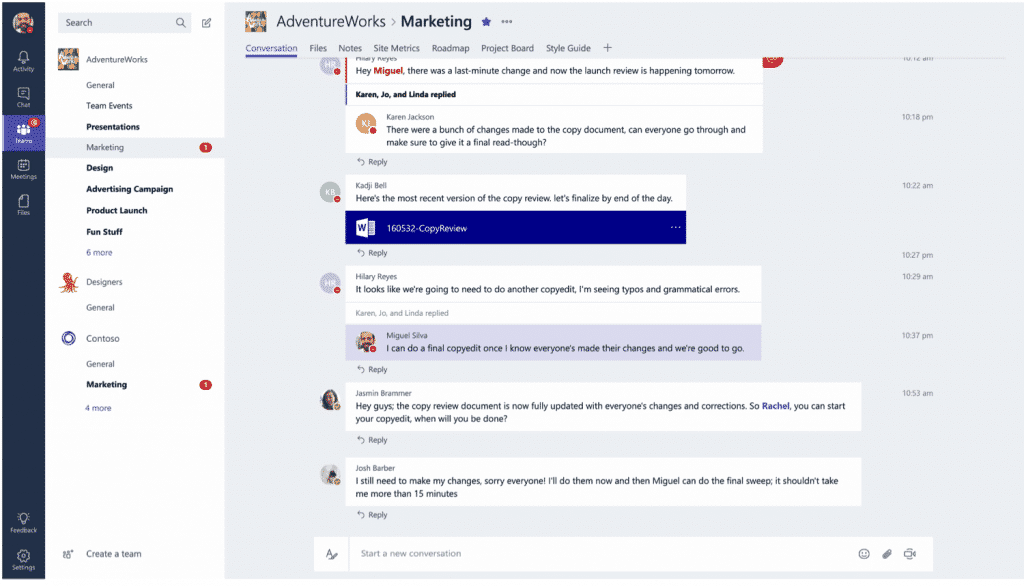Reply to Karen Jackson's thread
Image resolution: width=1024 pixels, height=587 pixels.
tap(372, 162)
